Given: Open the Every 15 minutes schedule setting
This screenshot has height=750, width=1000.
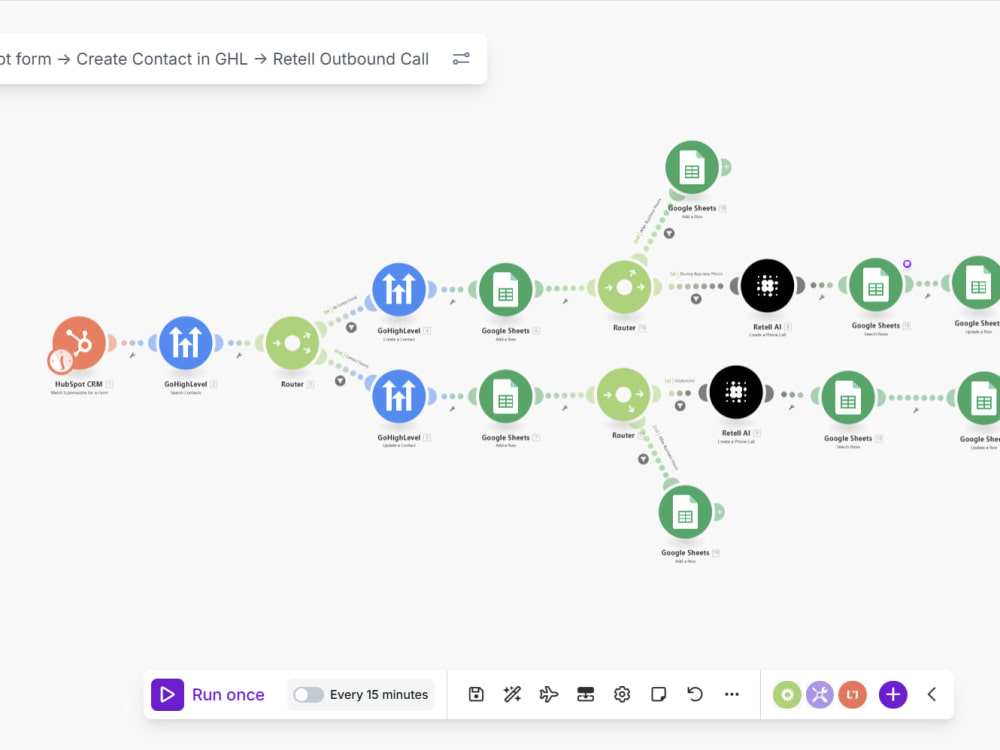Looking at the screenshot, I should (379, 695).
